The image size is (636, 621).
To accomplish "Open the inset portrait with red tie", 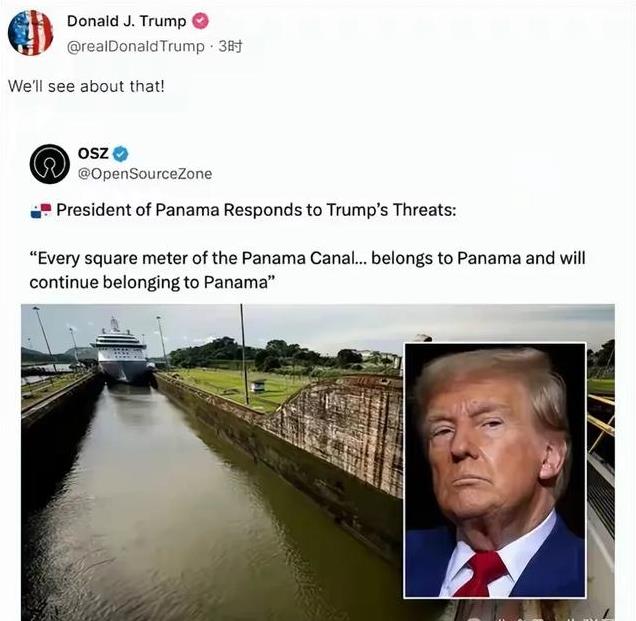I will 495,471.
